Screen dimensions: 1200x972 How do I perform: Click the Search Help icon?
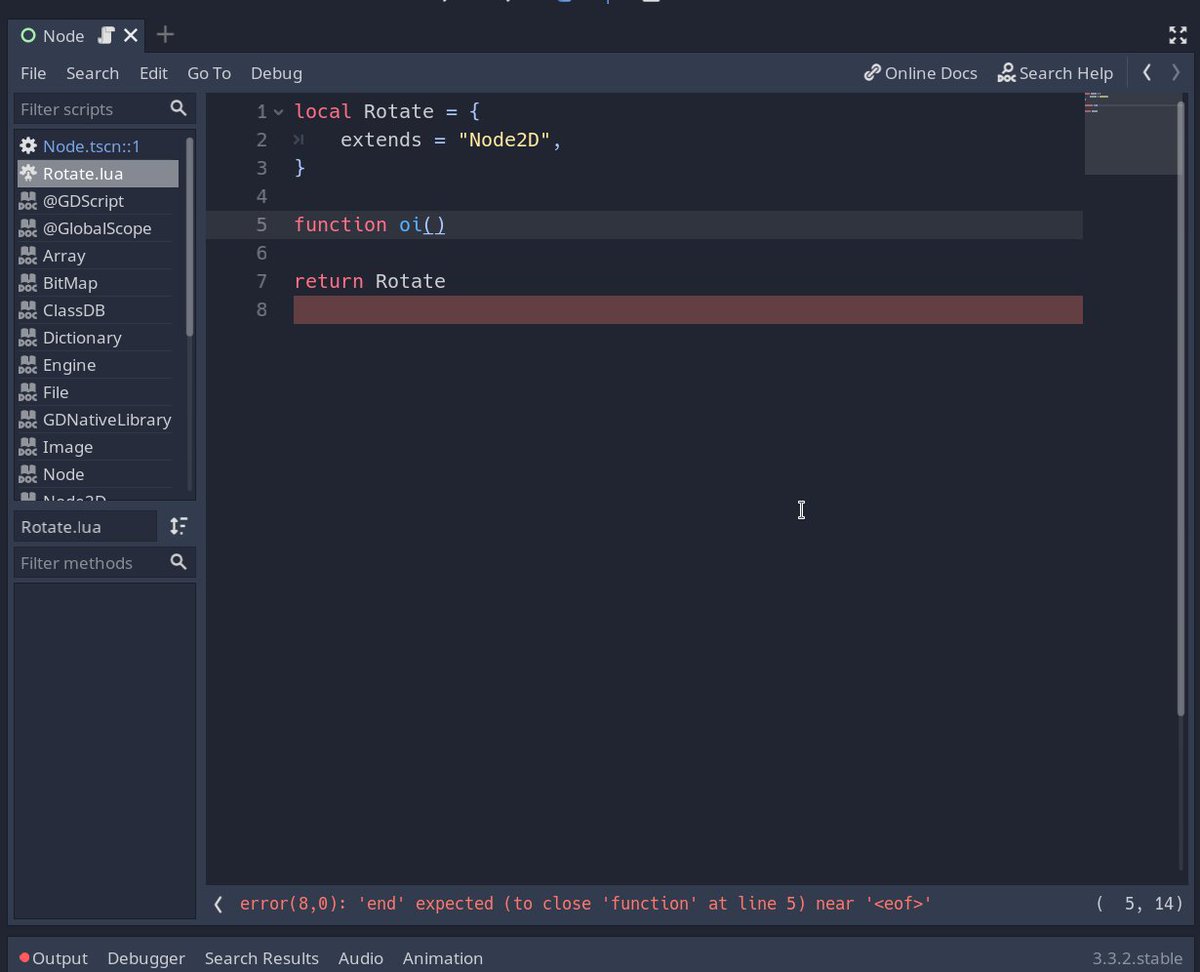[1005, 72]
